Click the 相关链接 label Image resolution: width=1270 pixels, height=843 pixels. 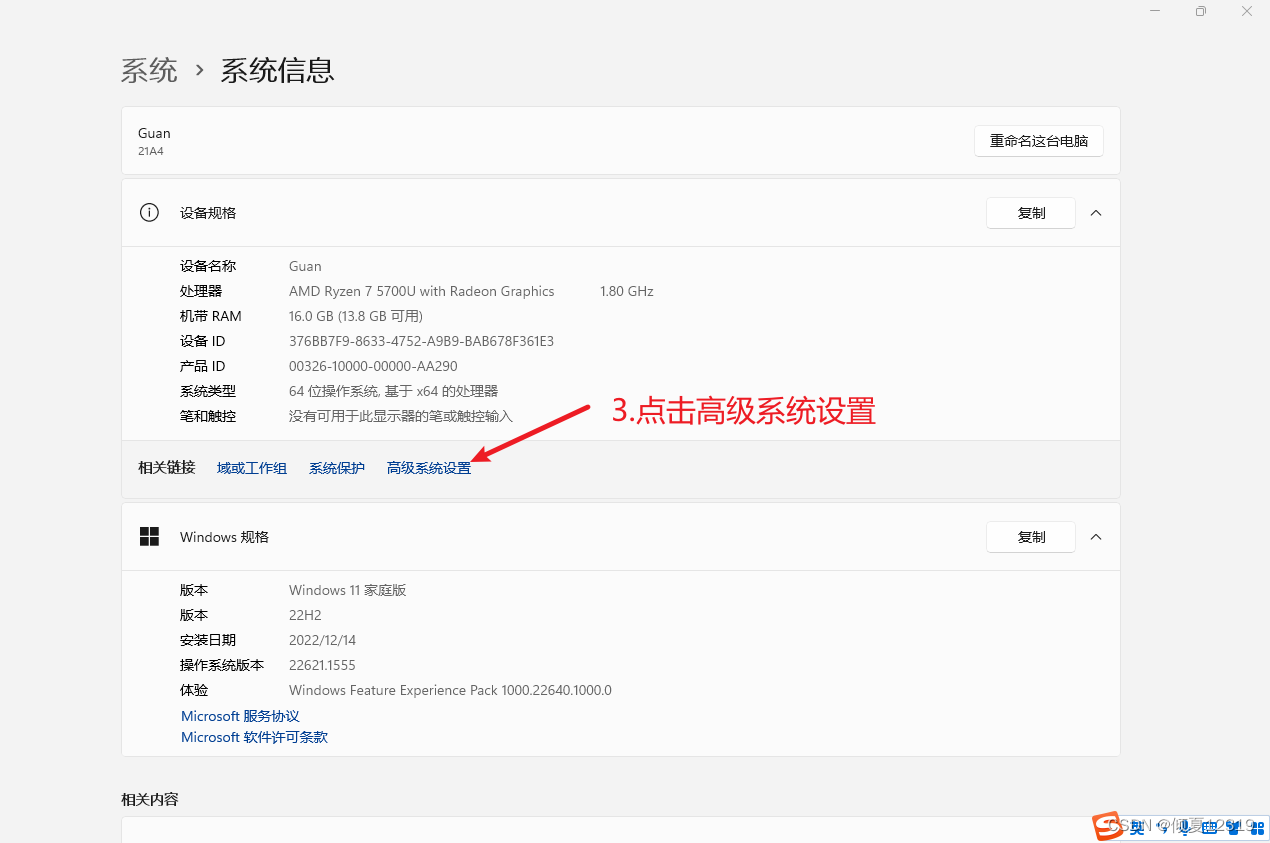pos(166,467)
